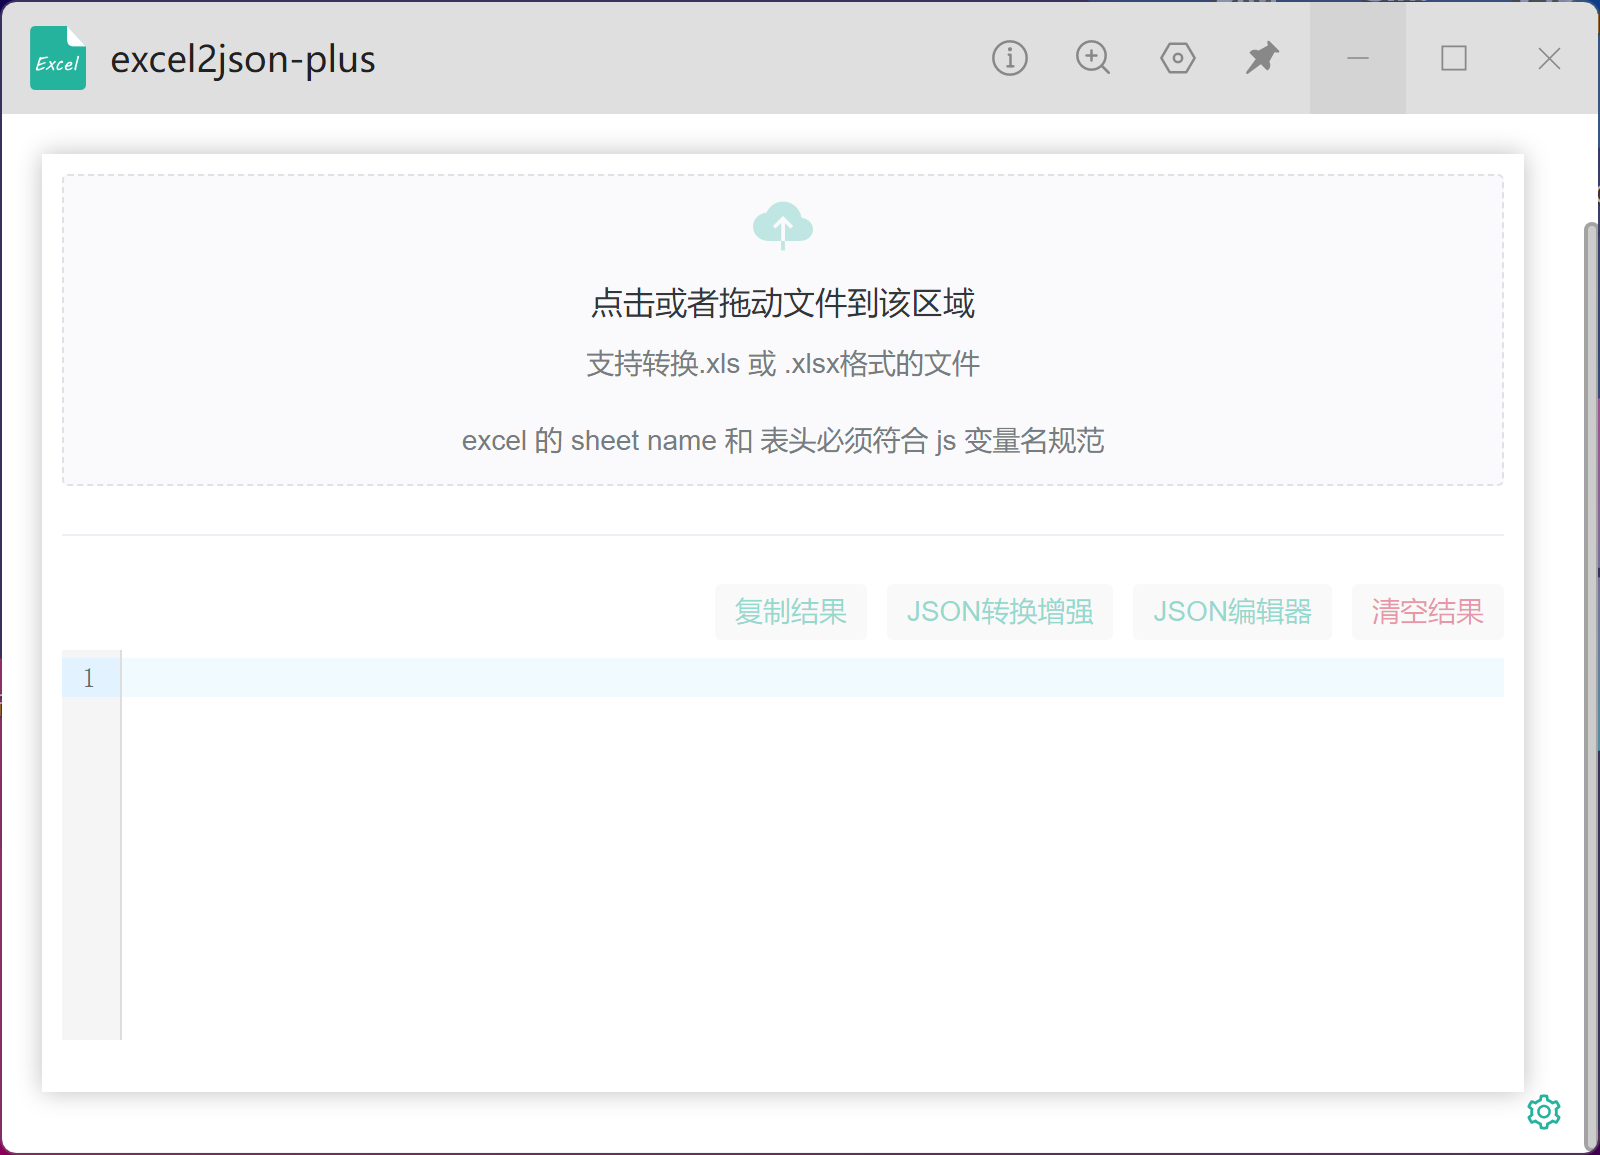Pin the window with pushpin icon
The height and width of the screenshot is (1155, 1600).
click(1261, 58)
